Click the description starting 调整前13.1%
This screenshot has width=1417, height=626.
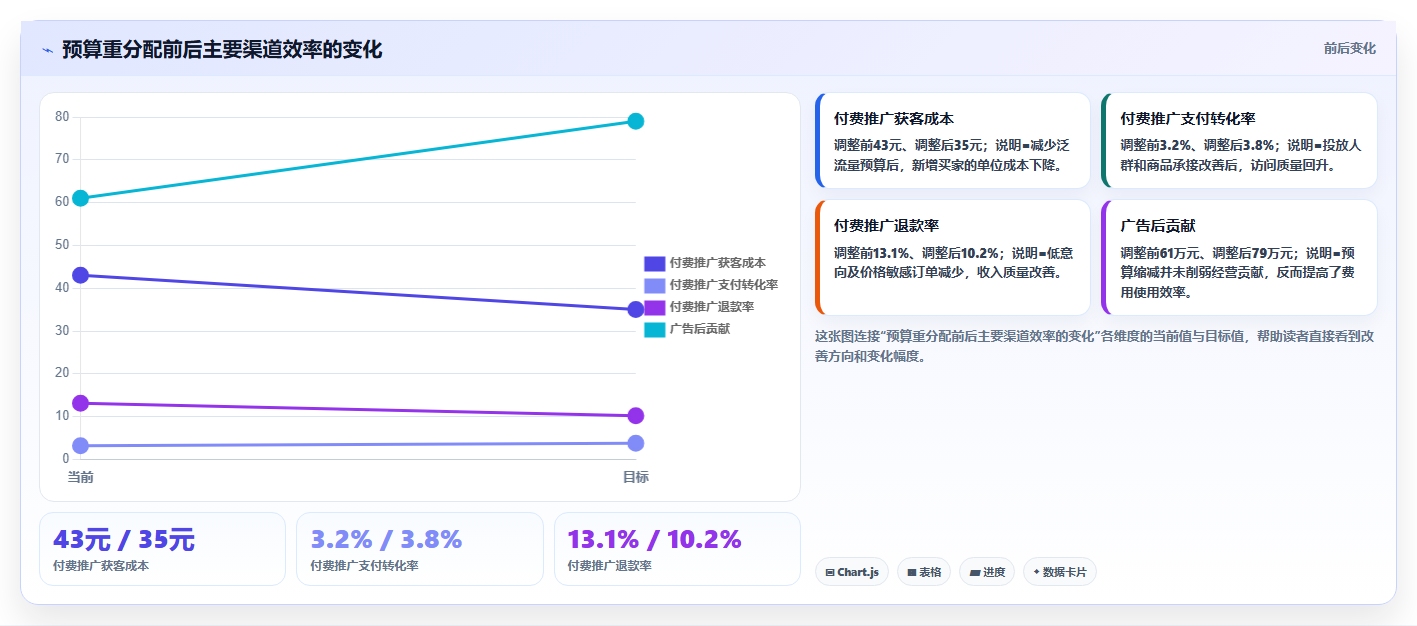point(953,262)
